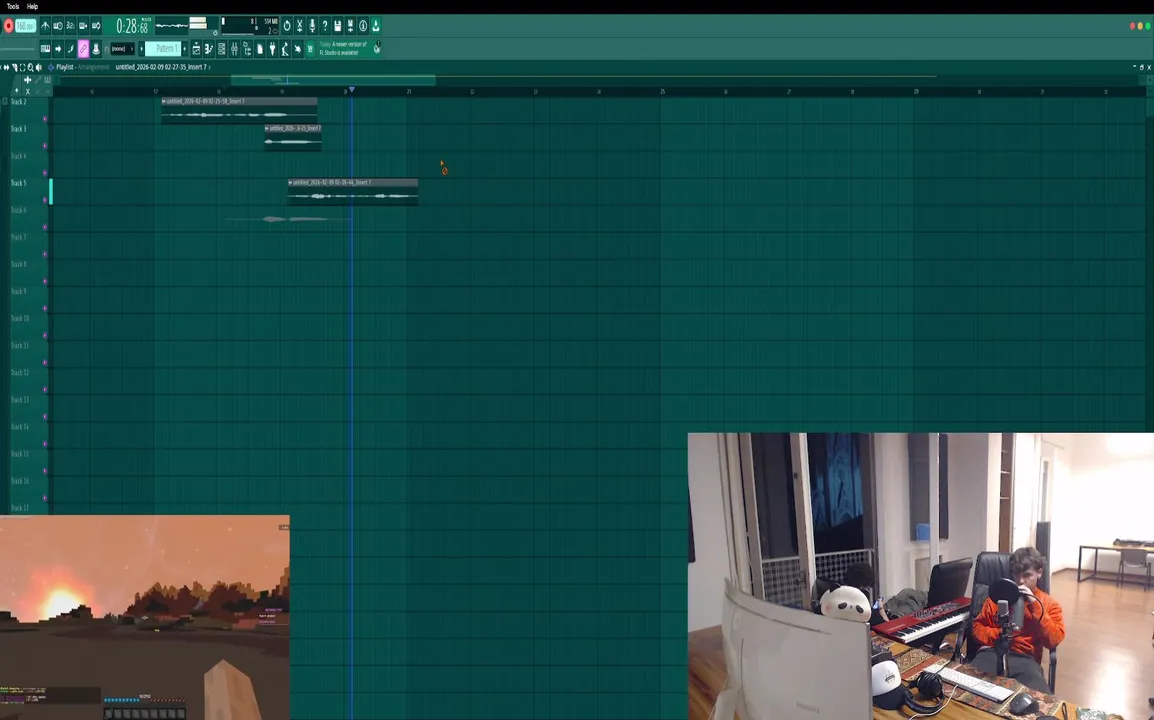Toggle wait for input before recording
This screenshot has width=1154, height=720.
tap(58, 26)
